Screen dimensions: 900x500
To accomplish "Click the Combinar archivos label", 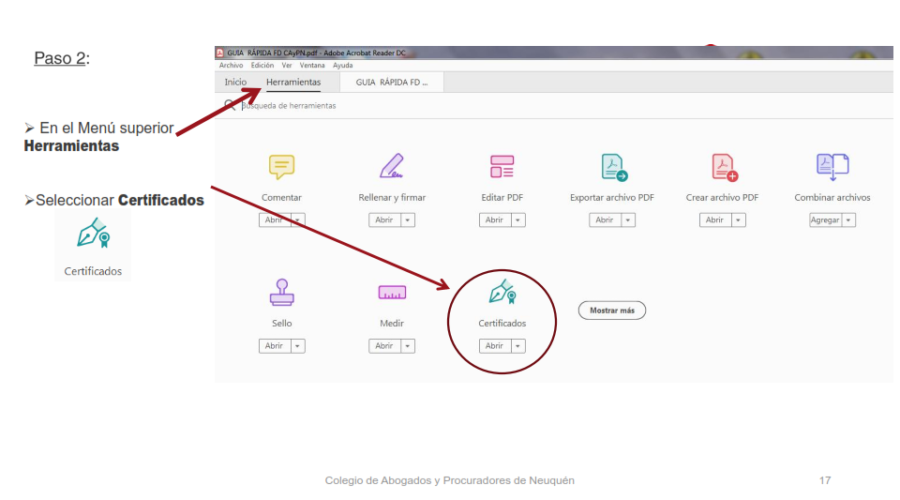I will coord(832,197).
